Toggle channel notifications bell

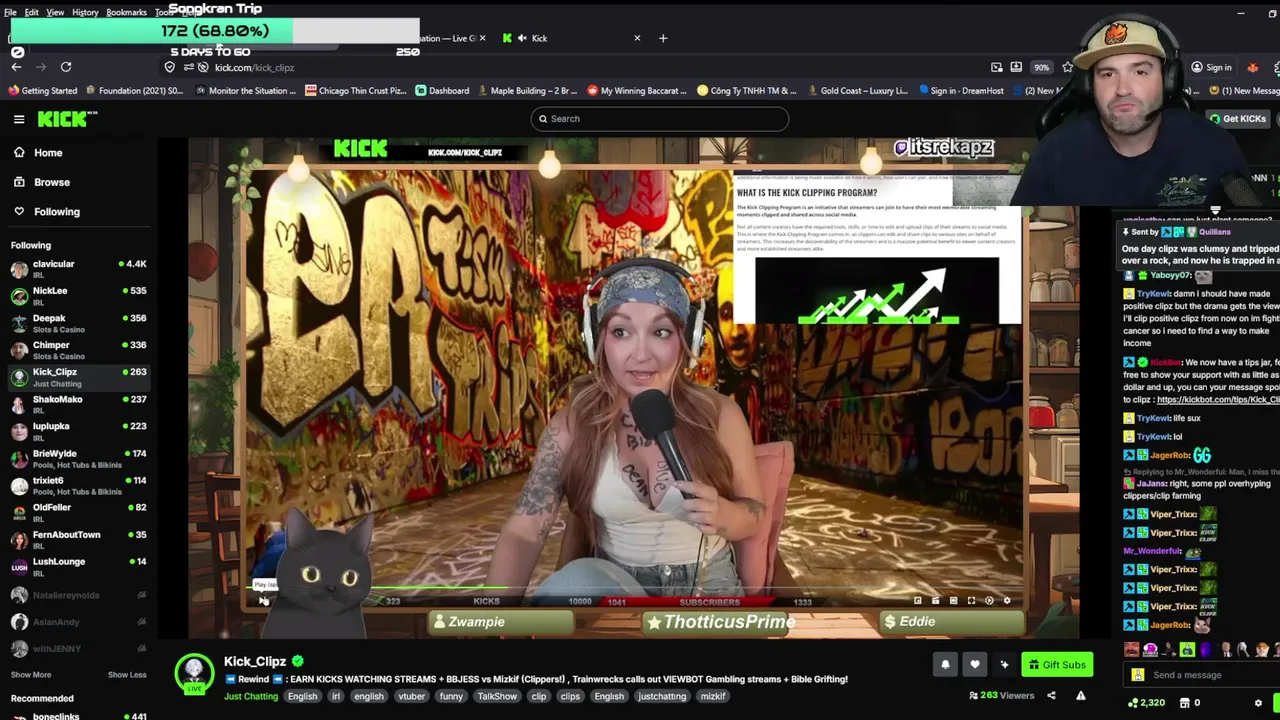coord(945,665)
